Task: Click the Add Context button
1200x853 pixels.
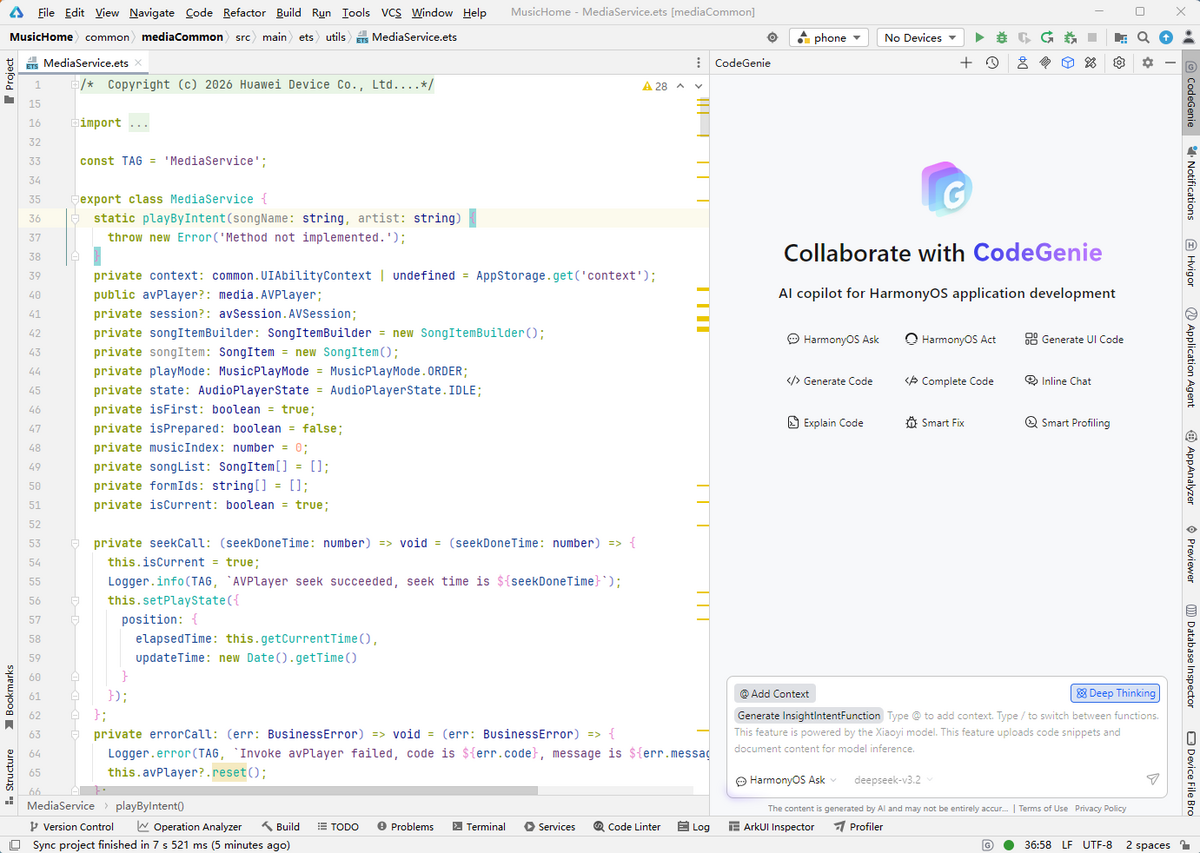Action: point(775,693)
